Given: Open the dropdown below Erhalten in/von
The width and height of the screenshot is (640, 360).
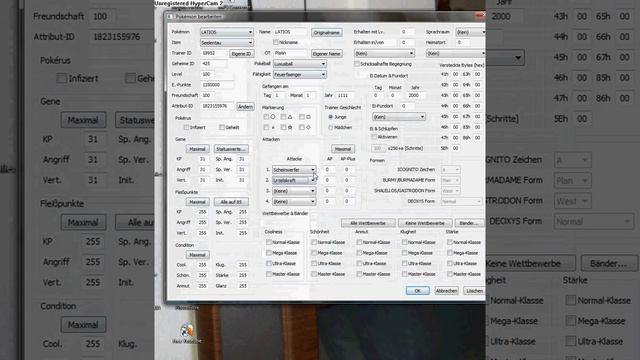Looking at the screenshot, I should [384, 53].
